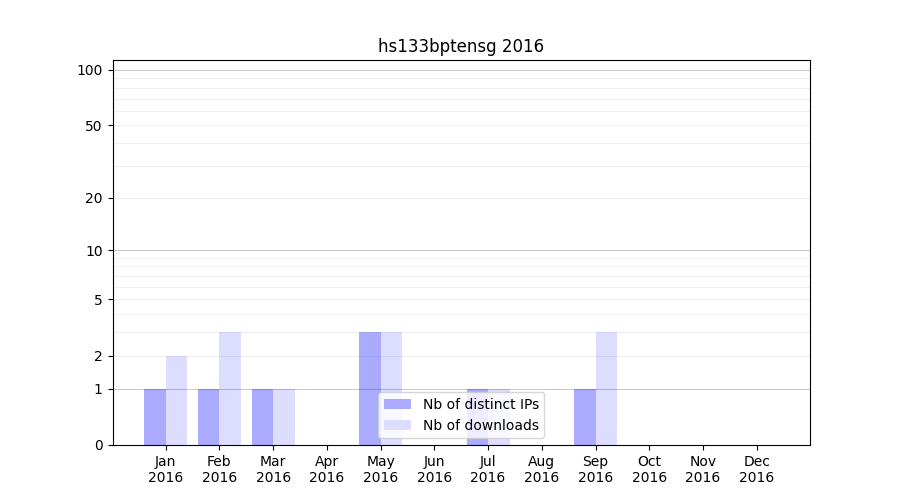Screen dimensions: 900x500
Task: Click the 'Nb of downloads' legend label
Action: pos(481,425)
